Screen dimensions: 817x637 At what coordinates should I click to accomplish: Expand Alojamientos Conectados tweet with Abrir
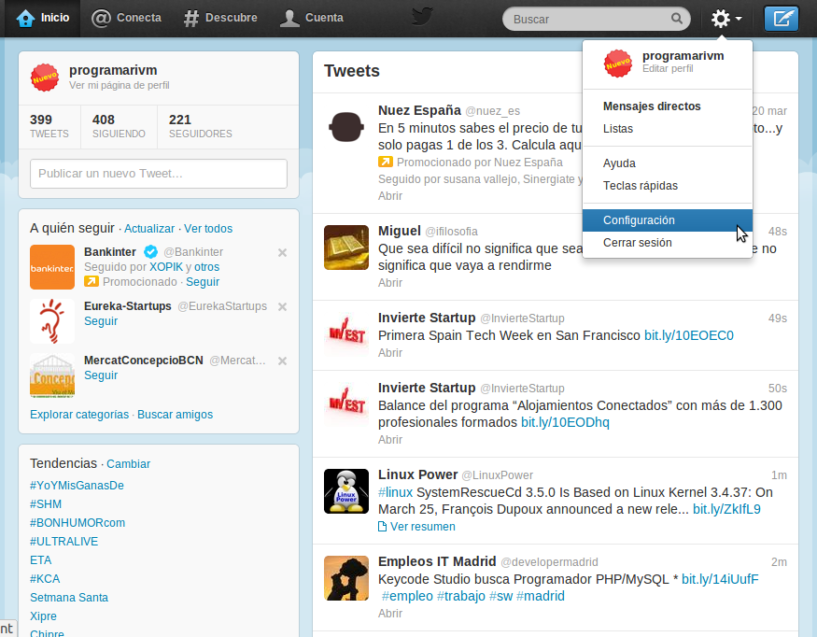(390, 440)
